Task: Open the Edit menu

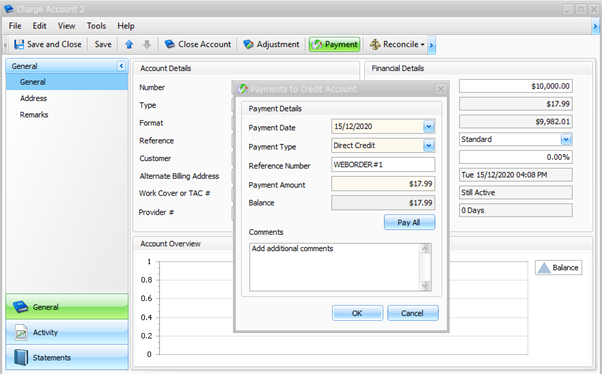Action: coord(39,26)
